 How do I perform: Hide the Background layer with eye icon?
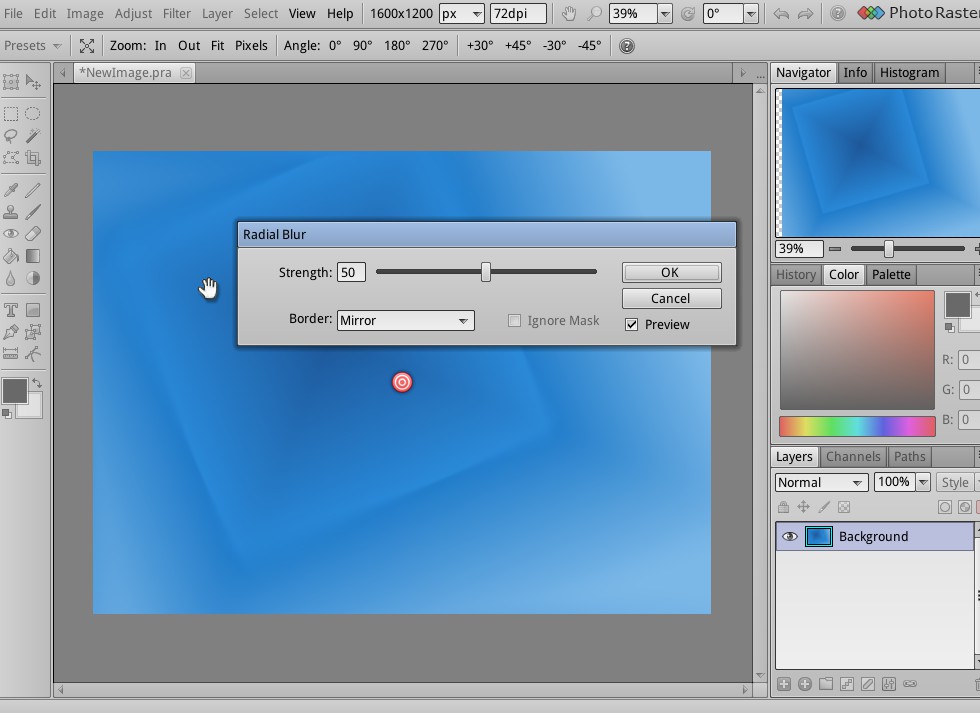(x=790, y=537)
